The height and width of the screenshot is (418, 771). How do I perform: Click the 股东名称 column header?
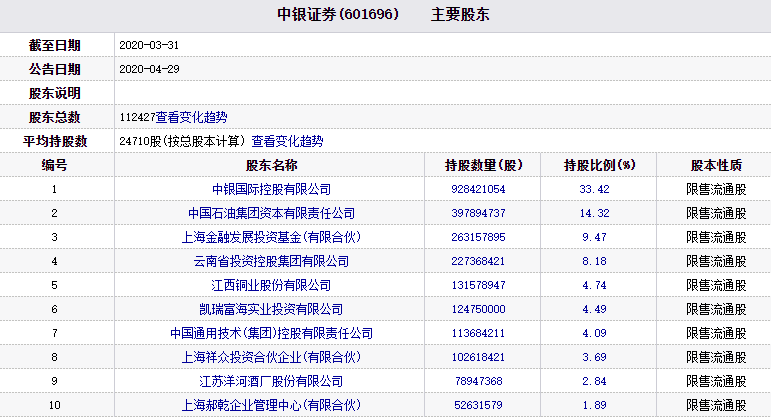pos(271,165)
